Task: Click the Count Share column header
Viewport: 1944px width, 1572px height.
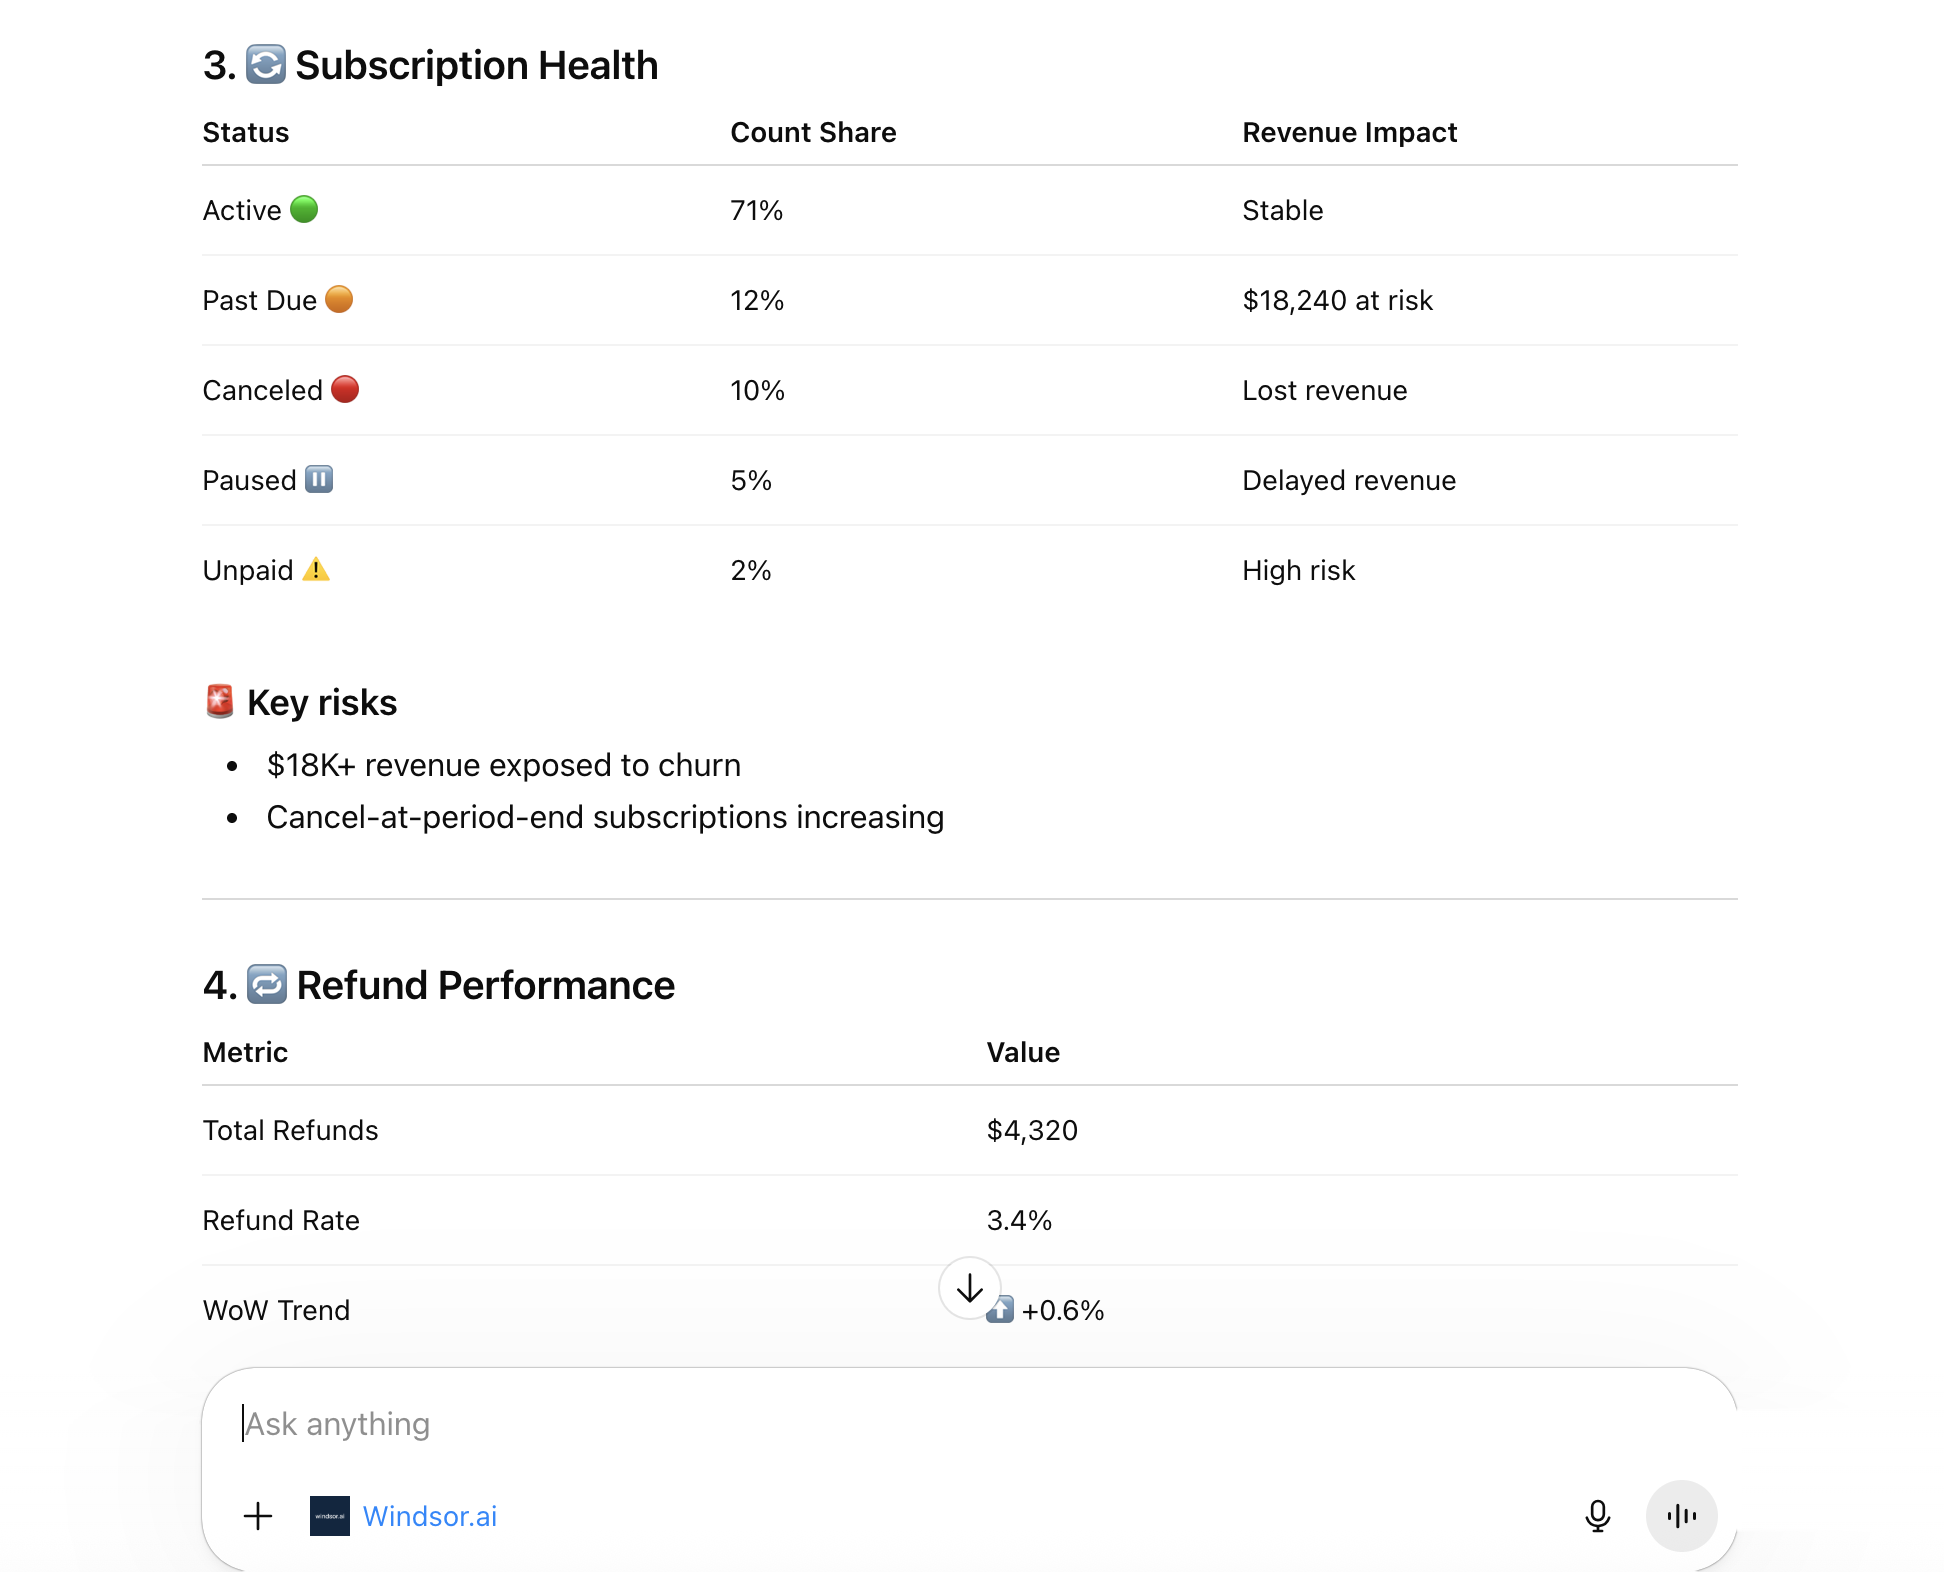Action: 812,131
